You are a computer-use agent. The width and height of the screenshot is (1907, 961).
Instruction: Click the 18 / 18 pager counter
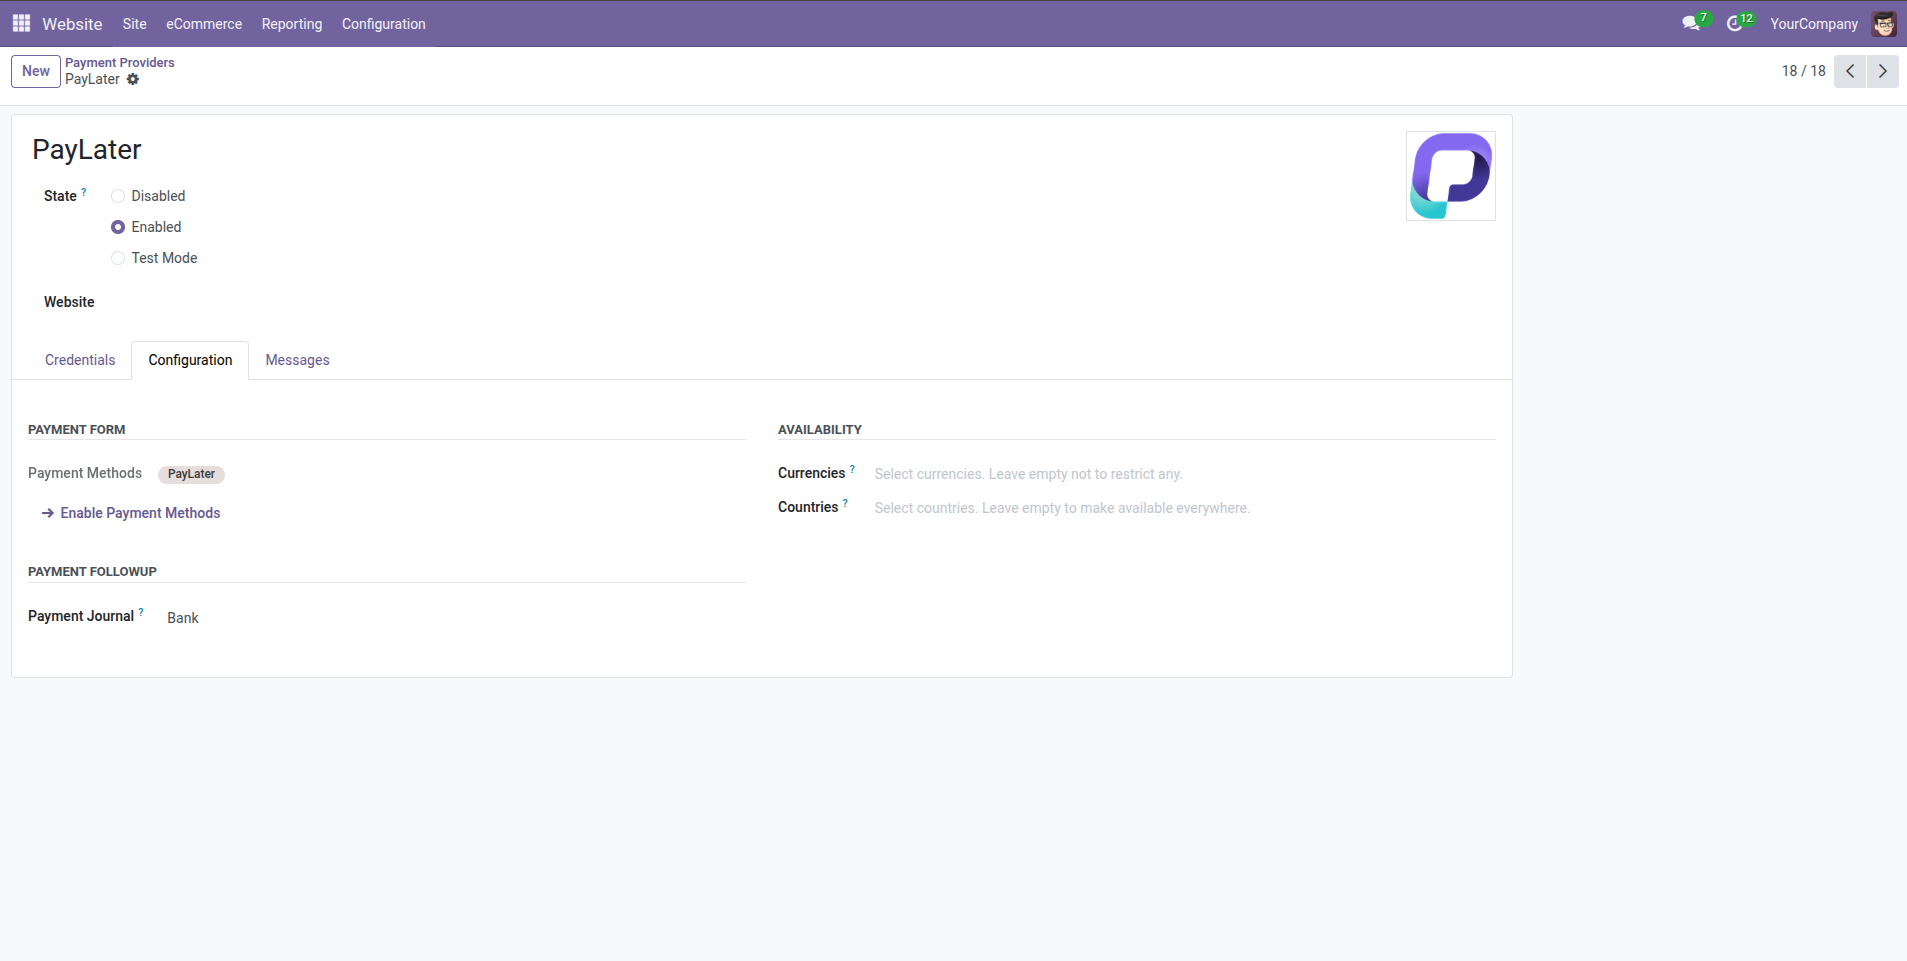(x=1803, y=71)
